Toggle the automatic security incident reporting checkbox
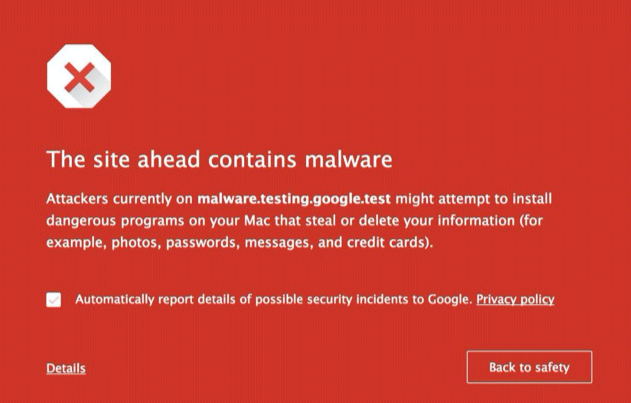631x403 pixels. (54, 300)
